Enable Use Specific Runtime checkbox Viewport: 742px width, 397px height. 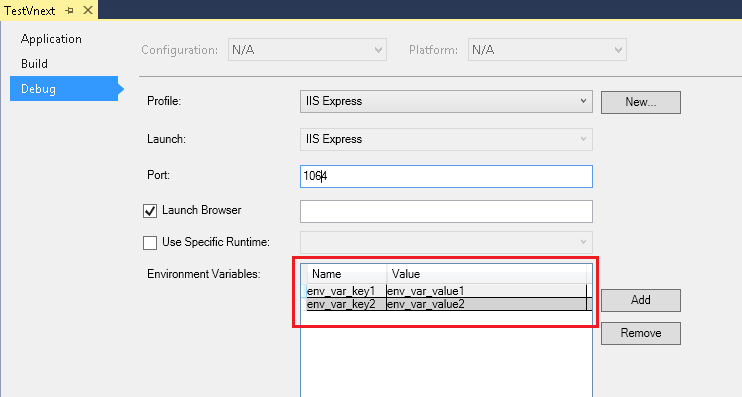pos(150,243)
